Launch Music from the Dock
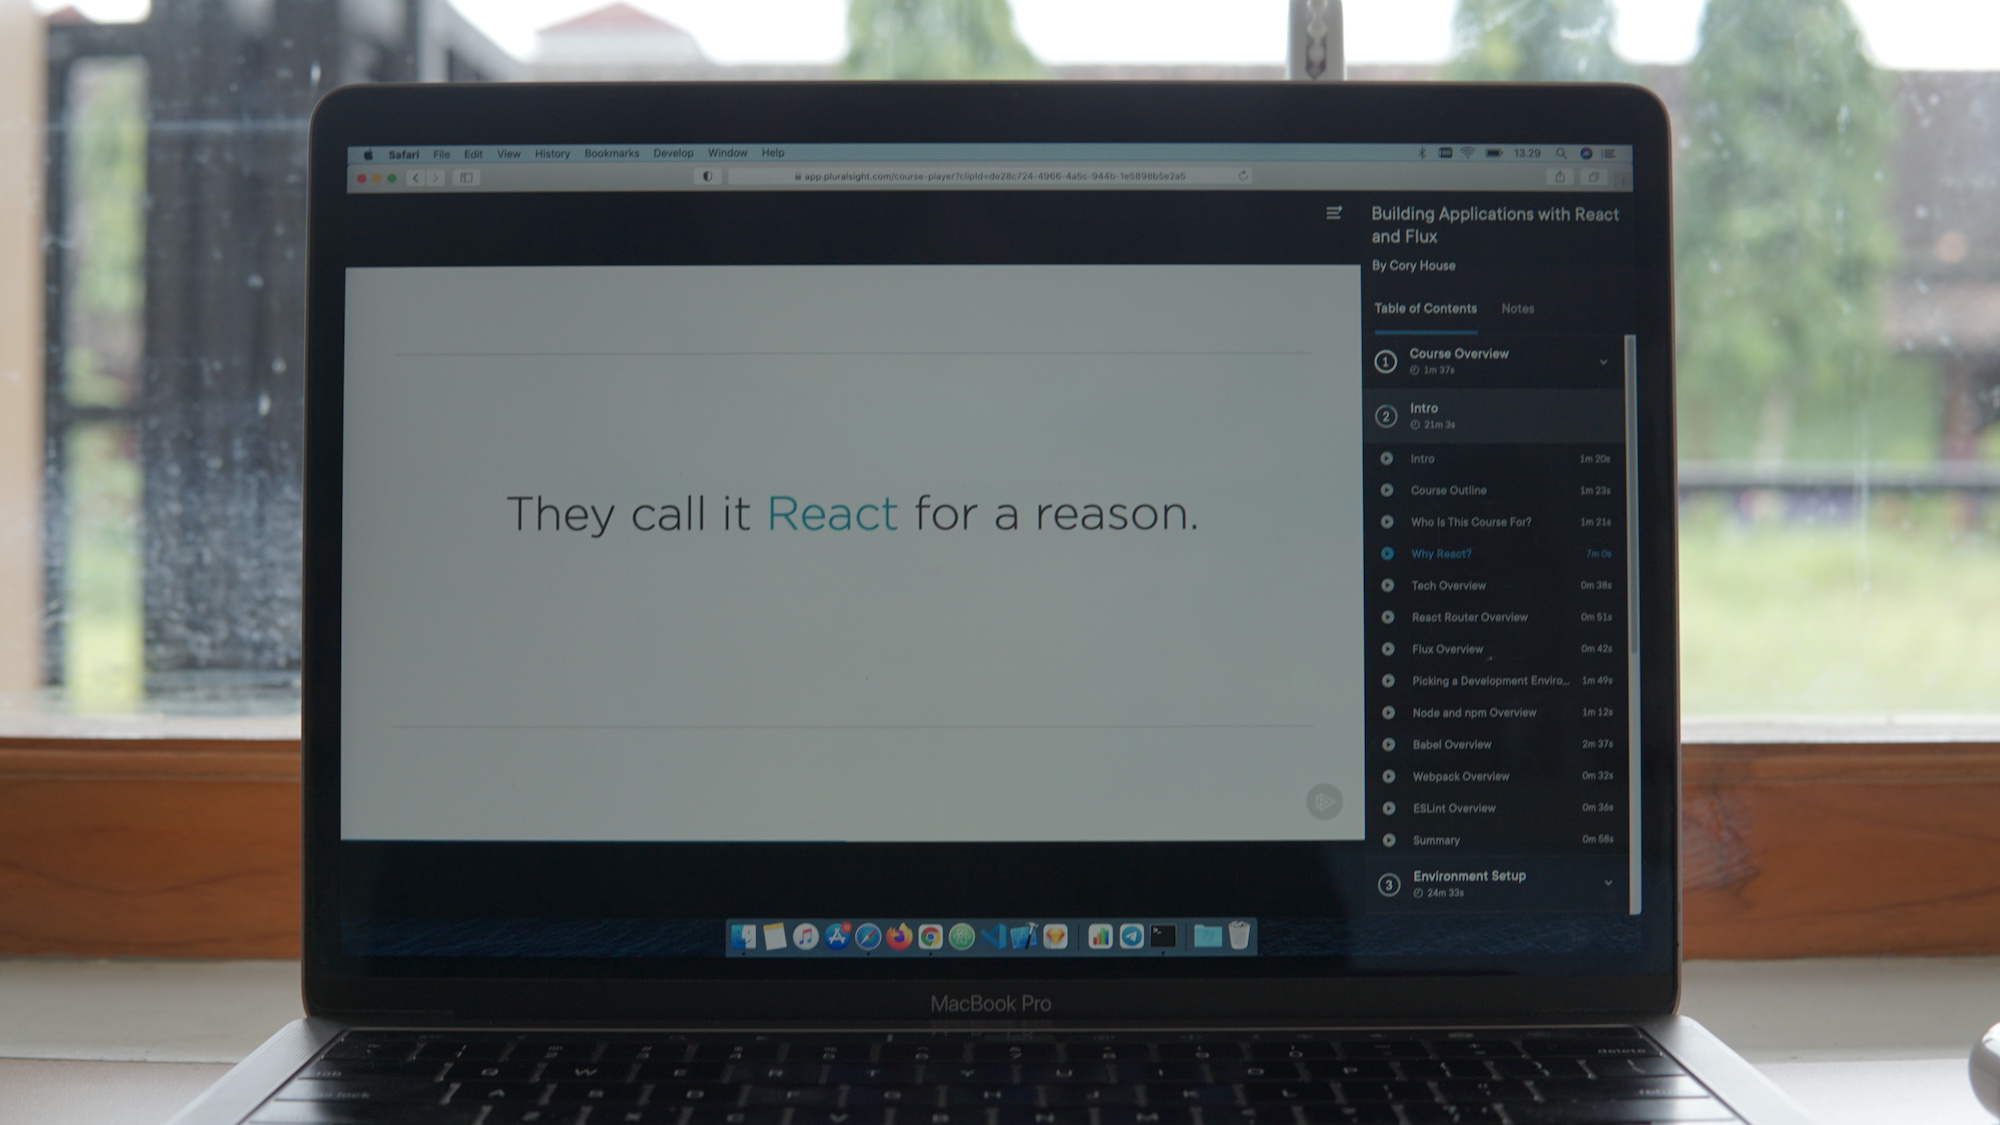 805,936
